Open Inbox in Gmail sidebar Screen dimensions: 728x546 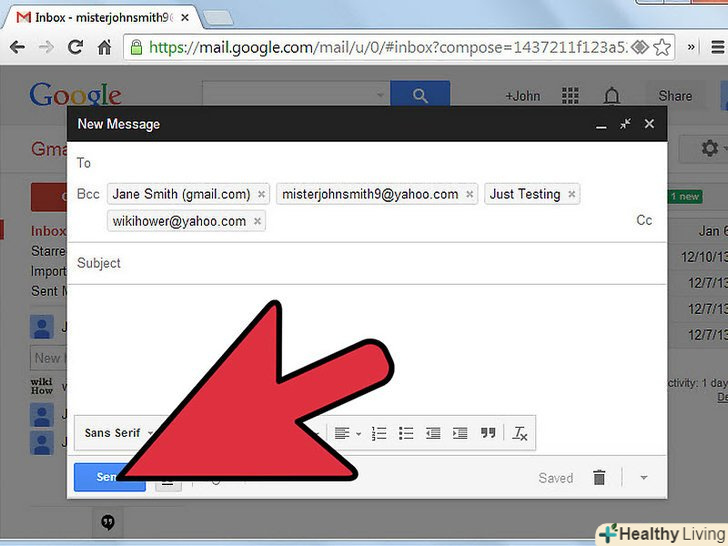[48, 231]
